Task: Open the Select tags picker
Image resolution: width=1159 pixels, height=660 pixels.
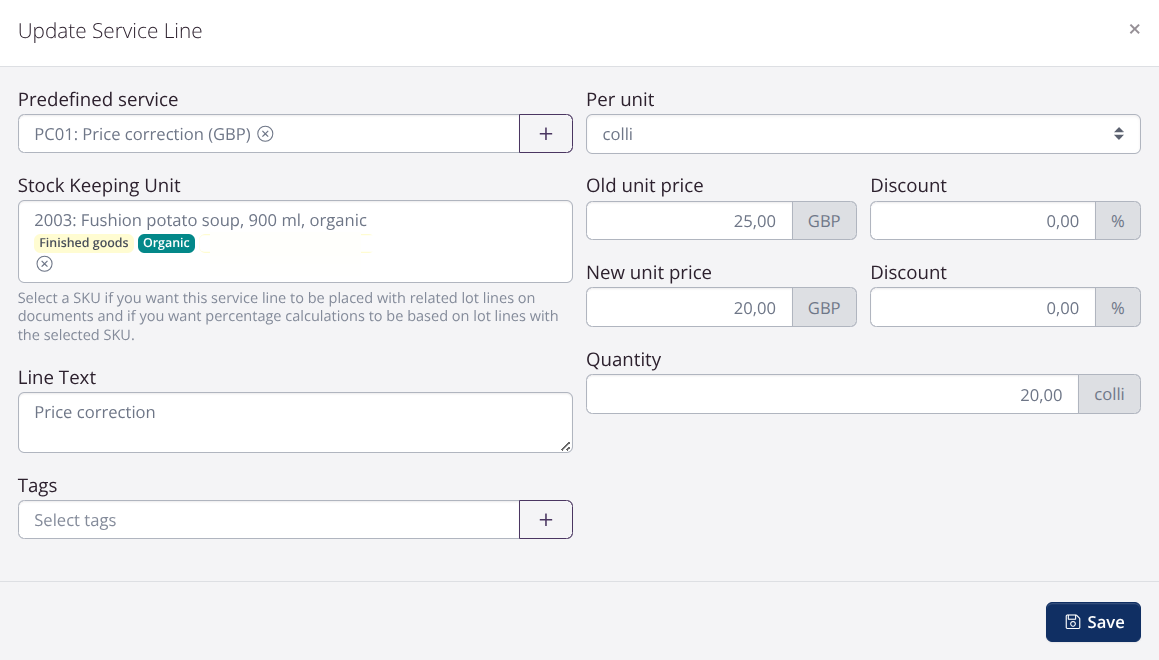Action: (x=268, y=519)
